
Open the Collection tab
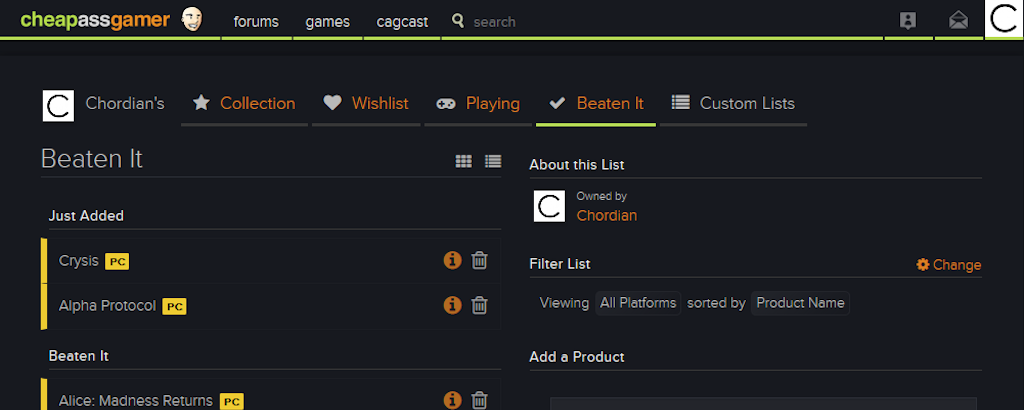[244, 103]
